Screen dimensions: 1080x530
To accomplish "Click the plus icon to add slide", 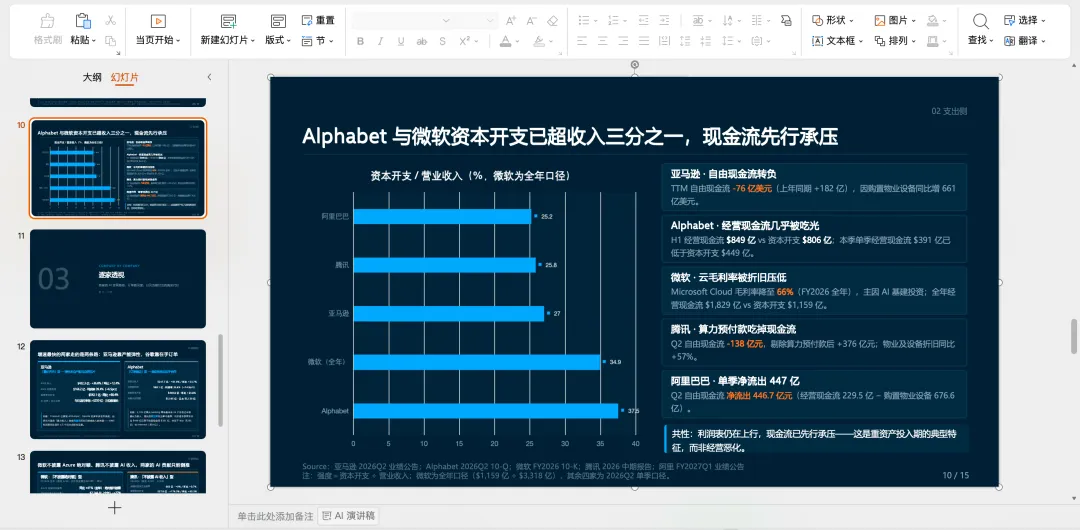I will (115, 508).
